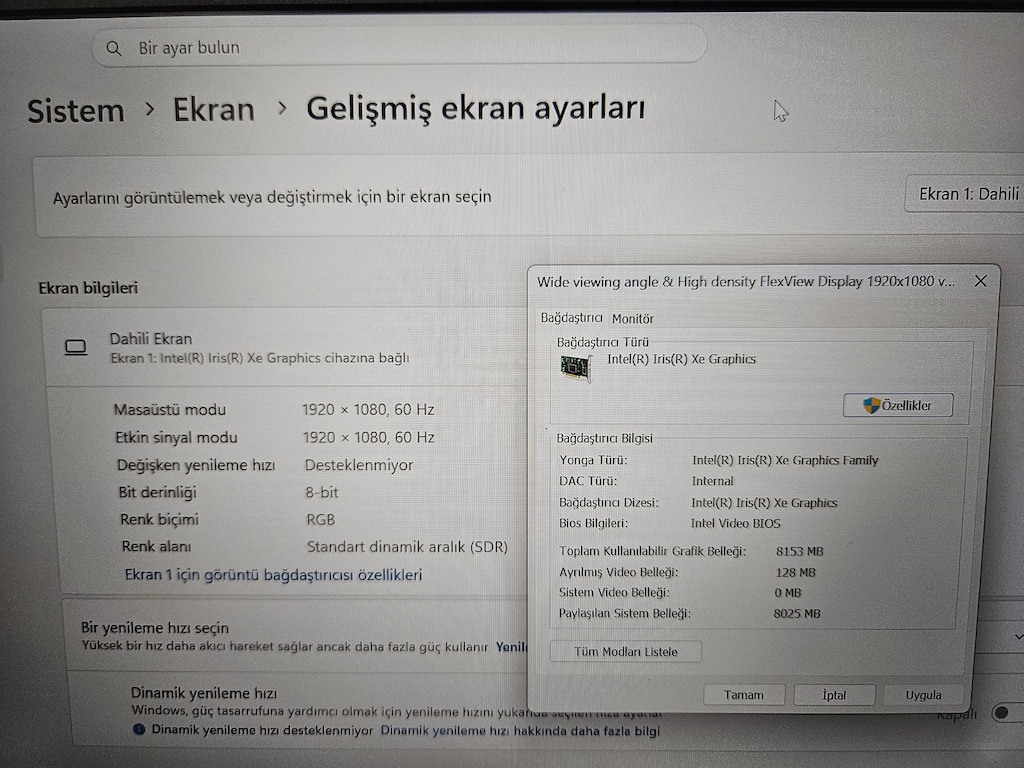Click 'Standart dinamik aralık (SDR)' value
The width and height of the screenshot is (1024, 768).
pos(408,547)
